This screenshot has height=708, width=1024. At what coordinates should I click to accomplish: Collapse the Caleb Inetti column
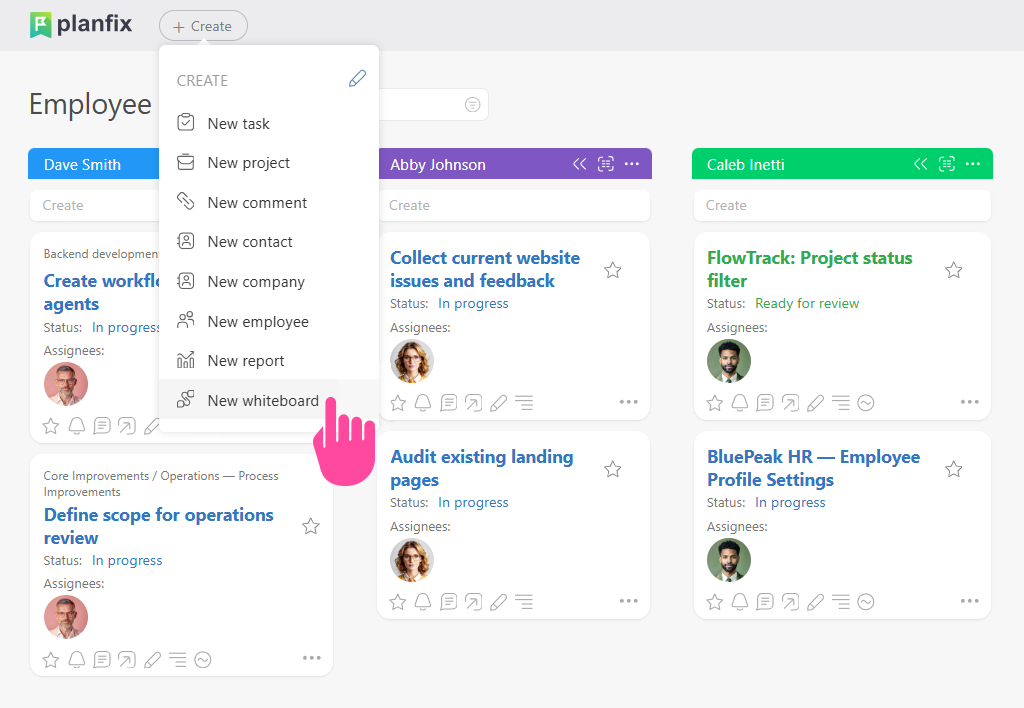[x=920, y=164]
